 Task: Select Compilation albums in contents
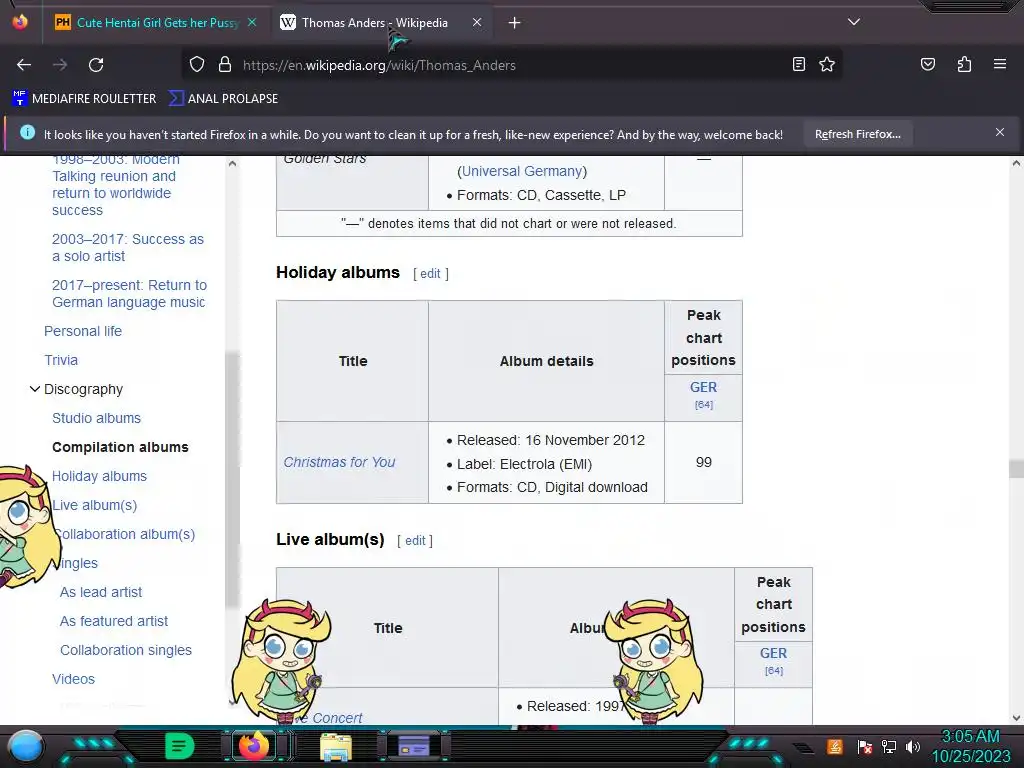(120, 447)
